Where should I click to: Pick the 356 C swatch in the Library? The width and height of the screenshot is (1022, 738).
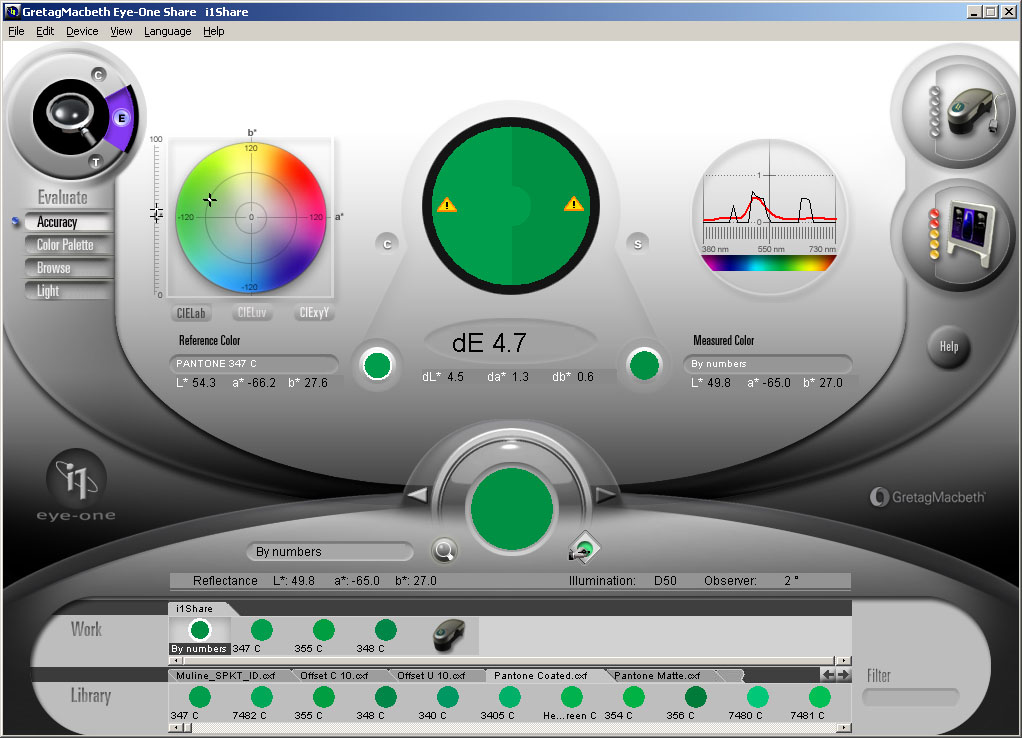coord(695,697)
